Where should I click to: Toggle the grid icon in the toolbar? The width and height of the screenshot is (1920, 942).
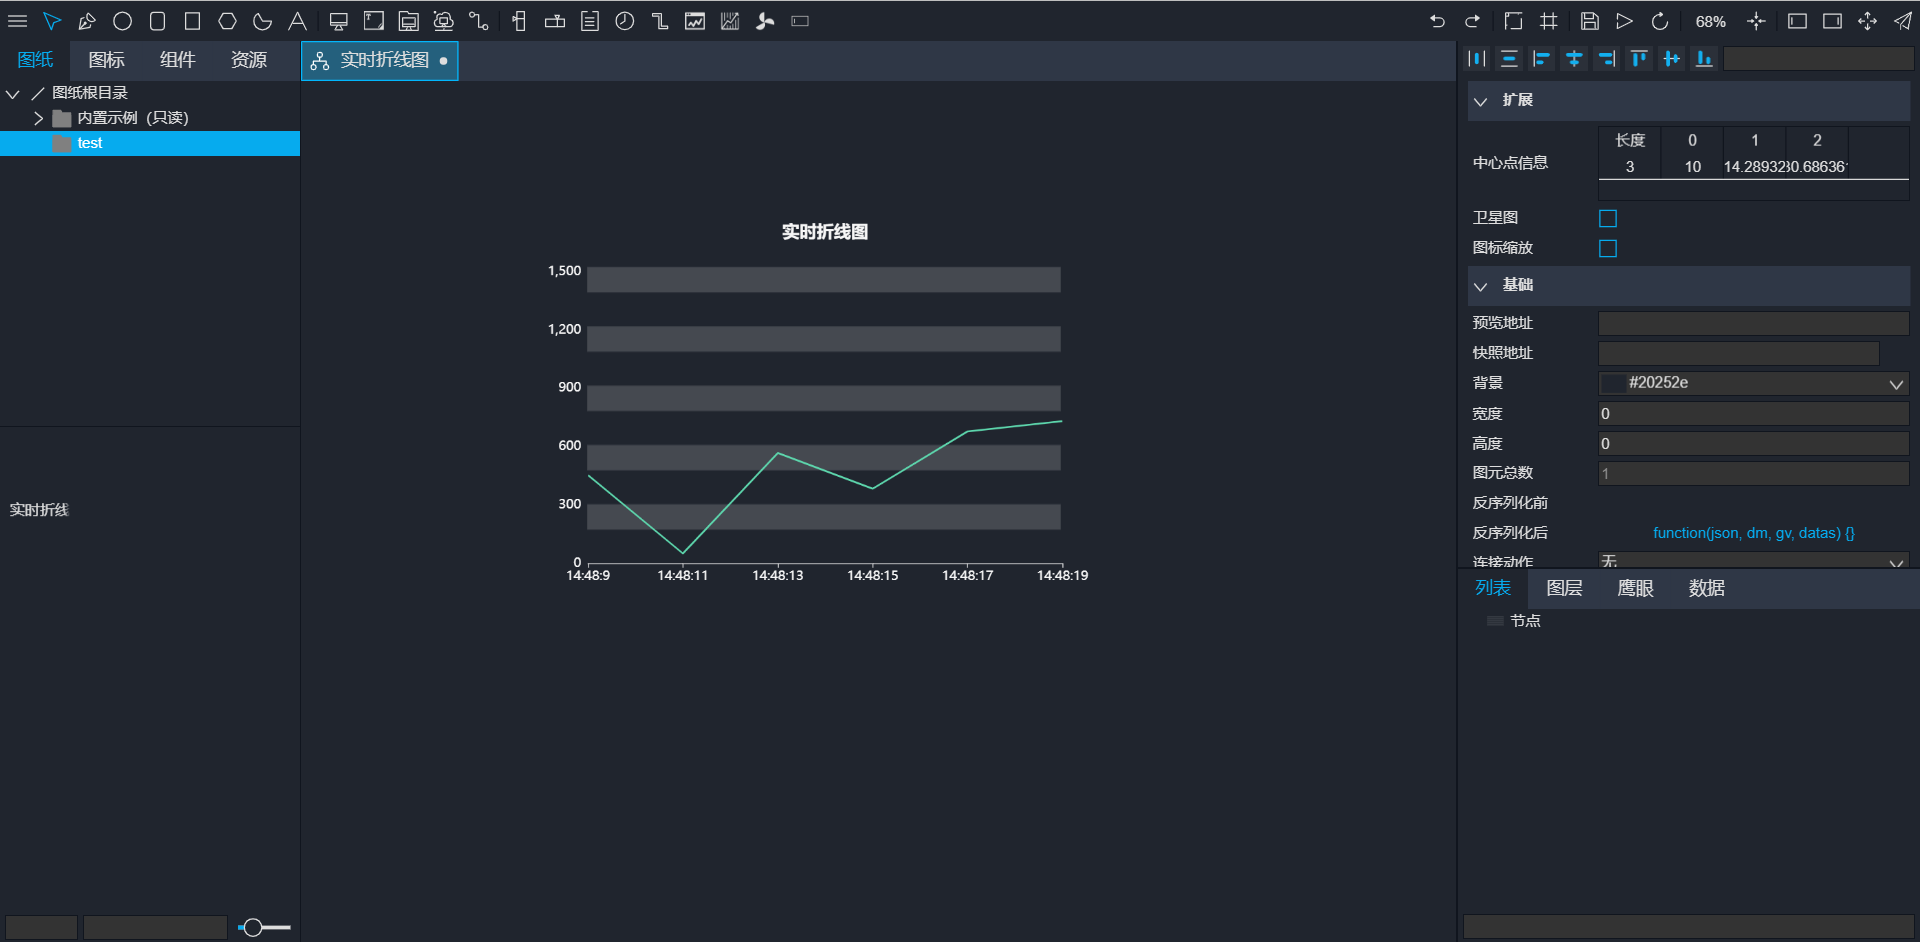[1549, 21]
